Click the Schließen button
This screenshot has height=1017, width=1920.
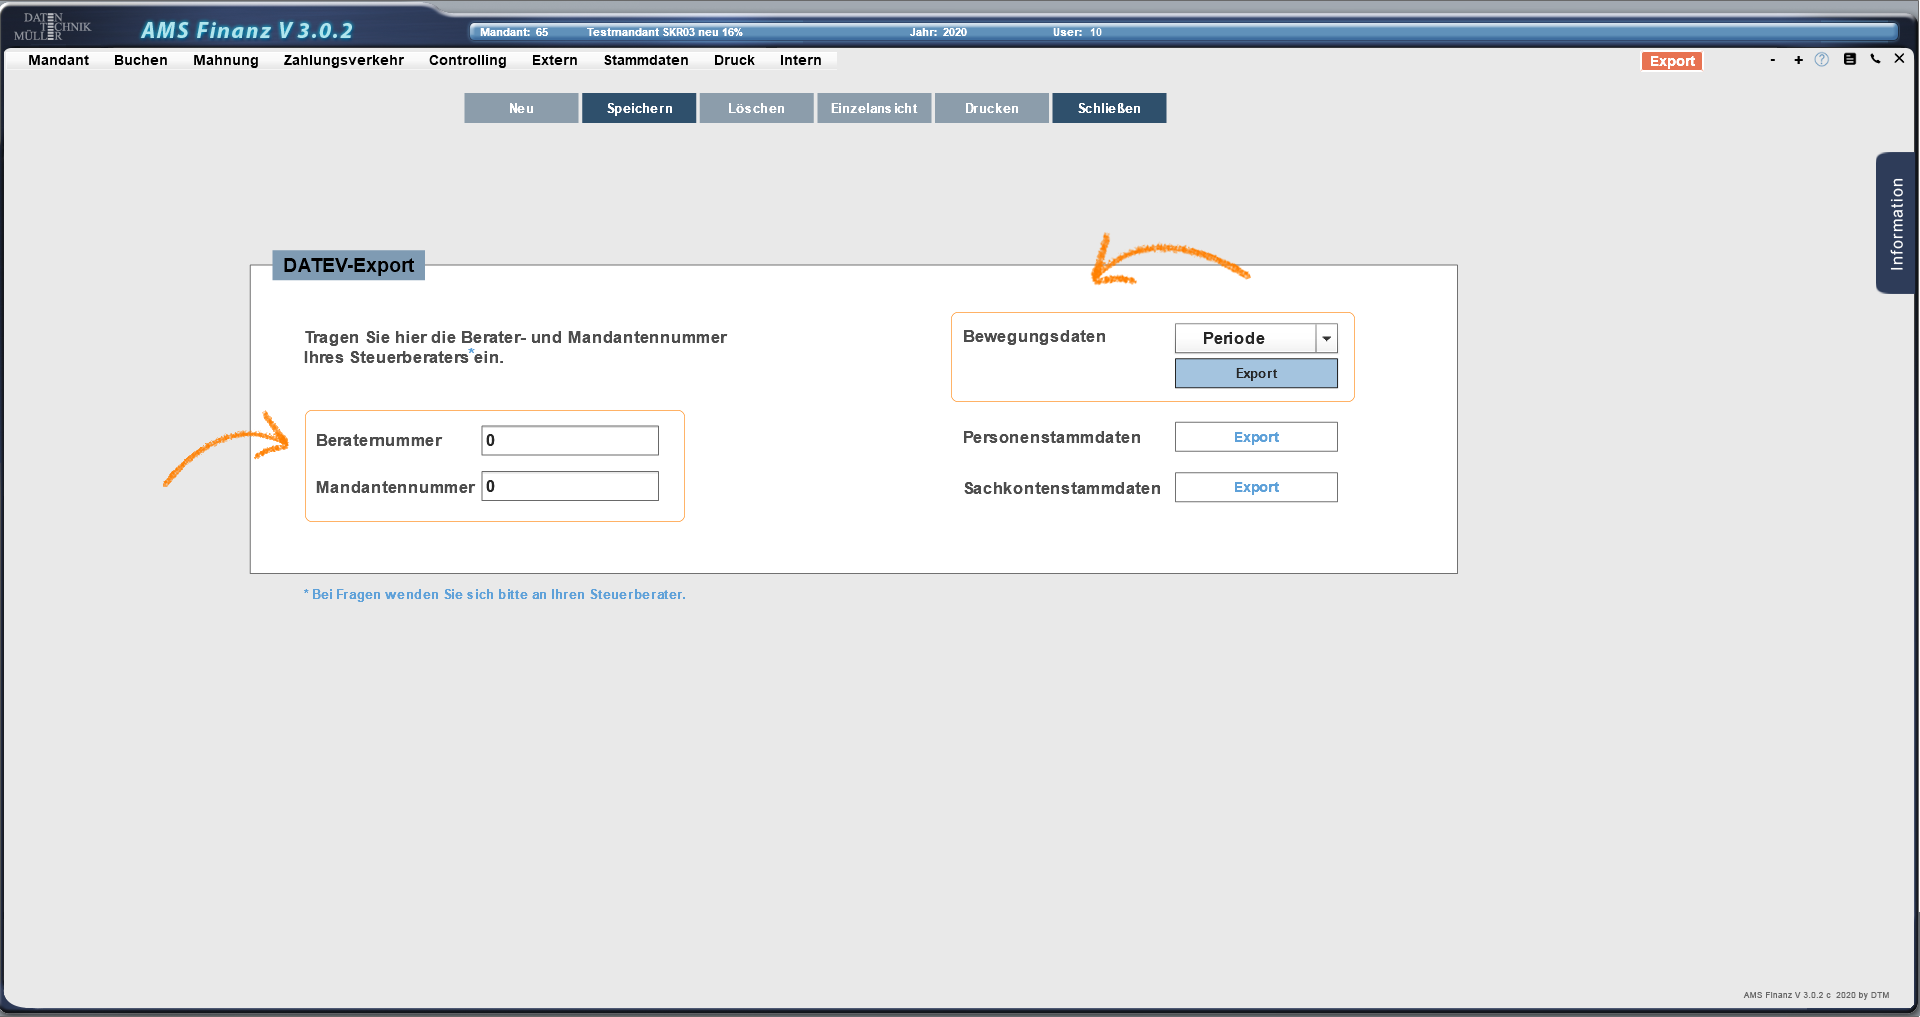(x=1108, y=108)
